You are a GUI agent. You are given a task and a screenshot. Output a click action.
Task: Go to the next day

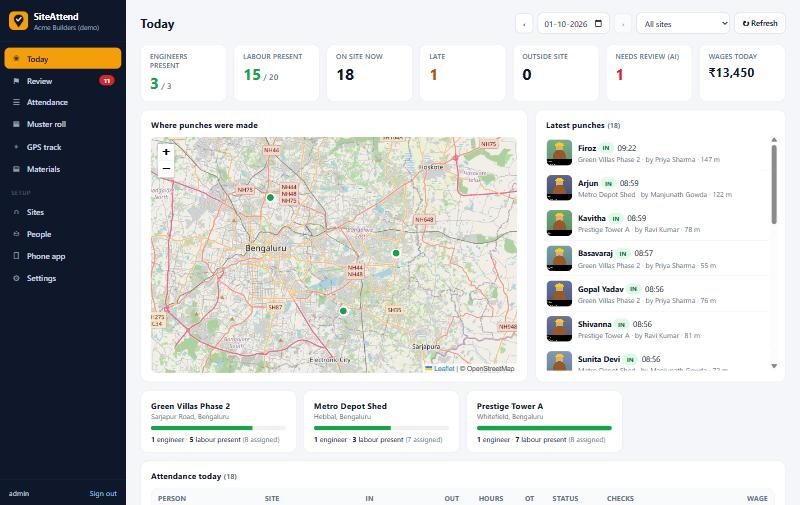[622, 24]
